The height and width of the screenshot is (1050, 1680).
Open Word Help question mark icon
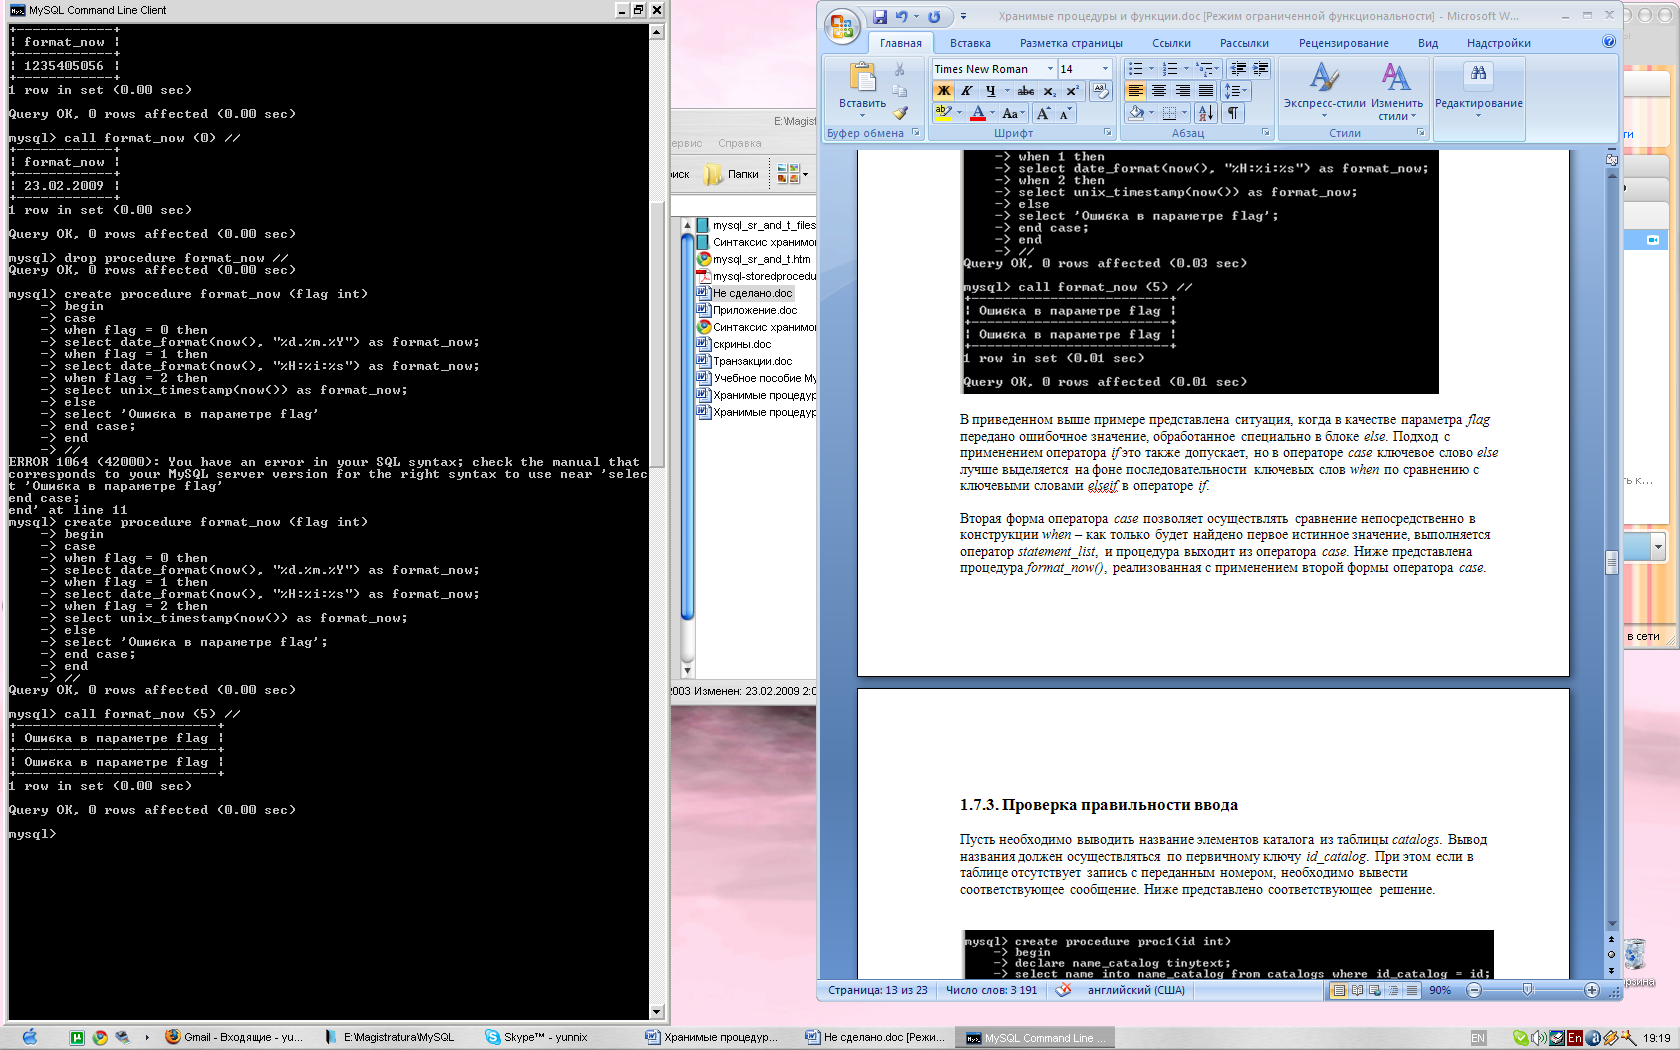point(1608,42)
